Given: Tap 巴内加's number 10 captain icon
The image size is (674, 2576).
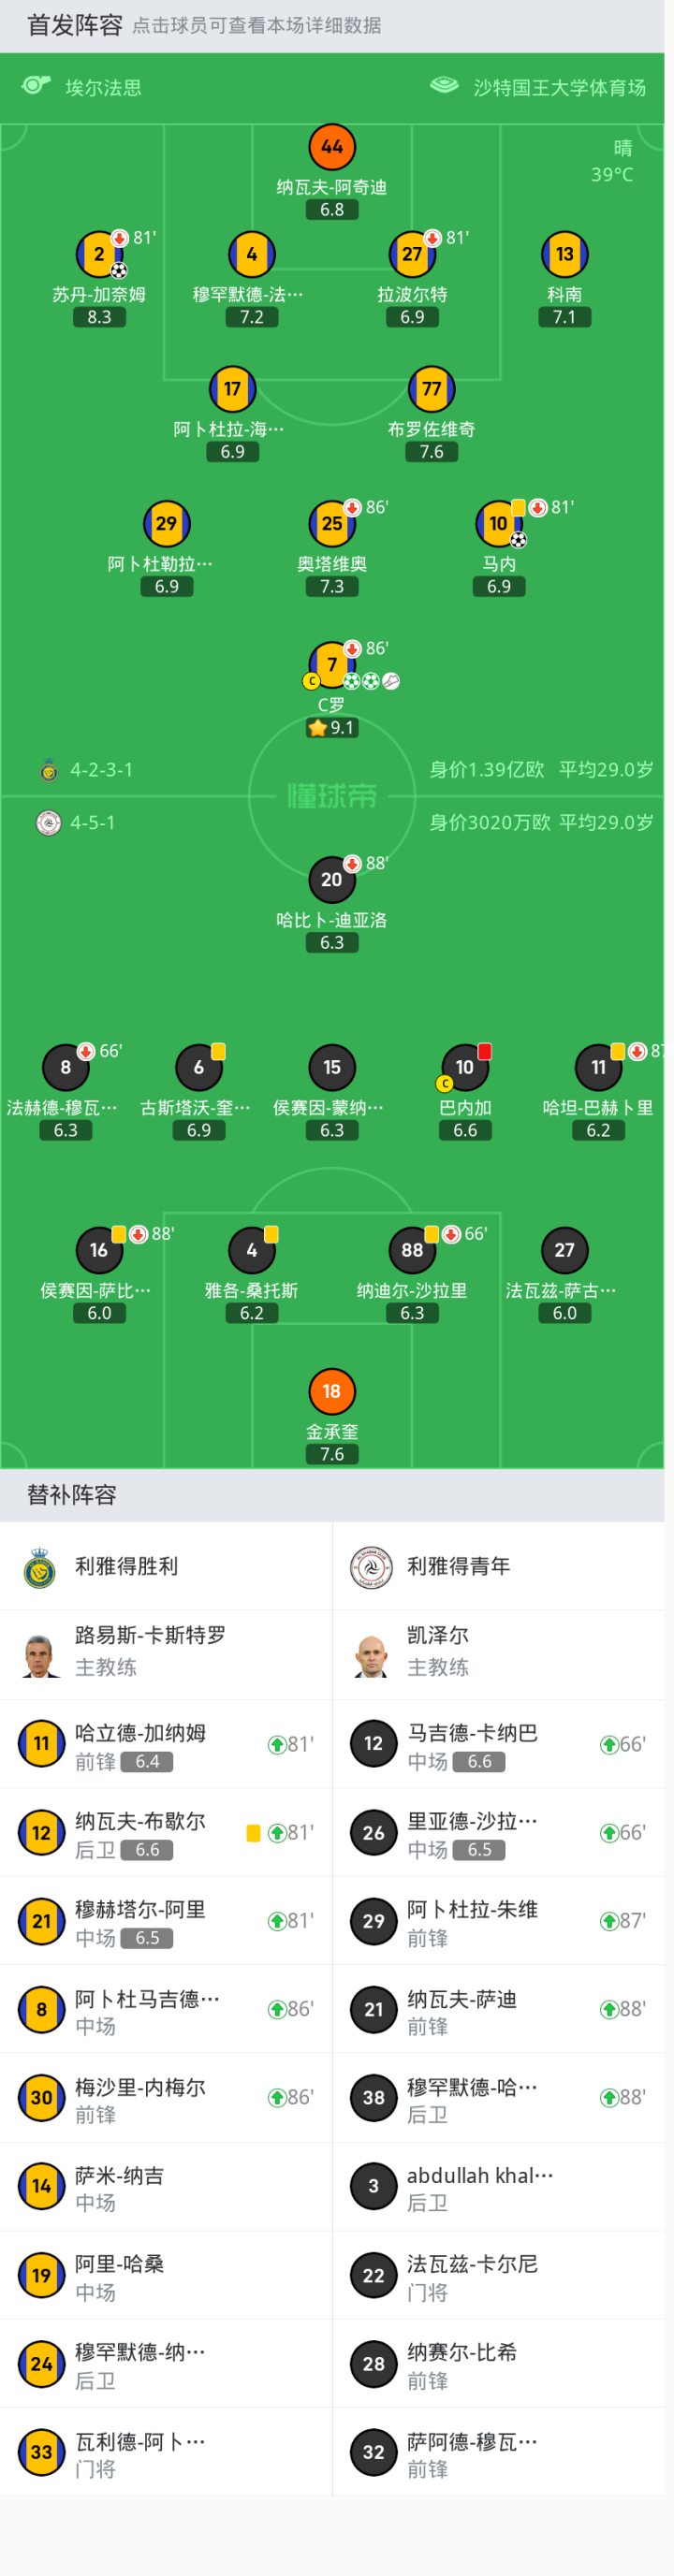Looking at the screenshot, I should tap(465, 1067).
